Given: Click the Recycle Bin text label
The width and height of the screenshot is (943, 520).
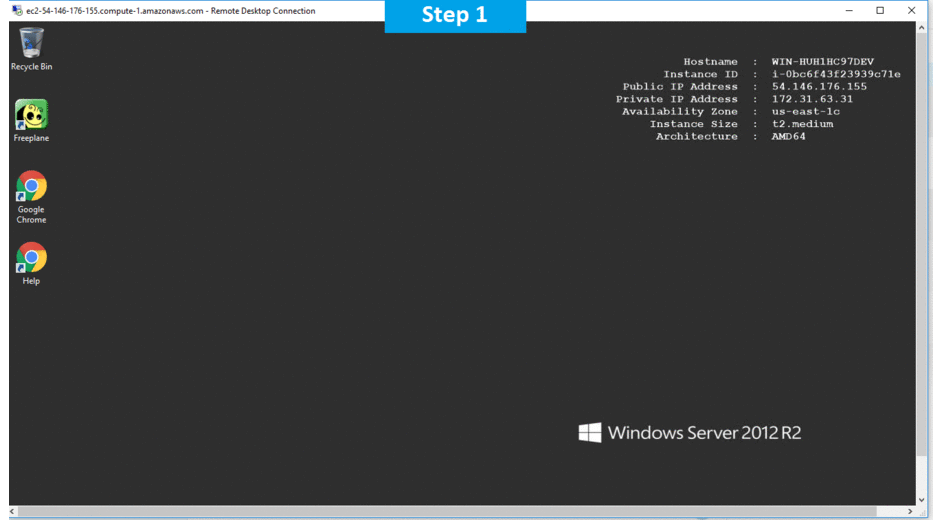Looking at the screenshot, I should [x=31, y=67].
